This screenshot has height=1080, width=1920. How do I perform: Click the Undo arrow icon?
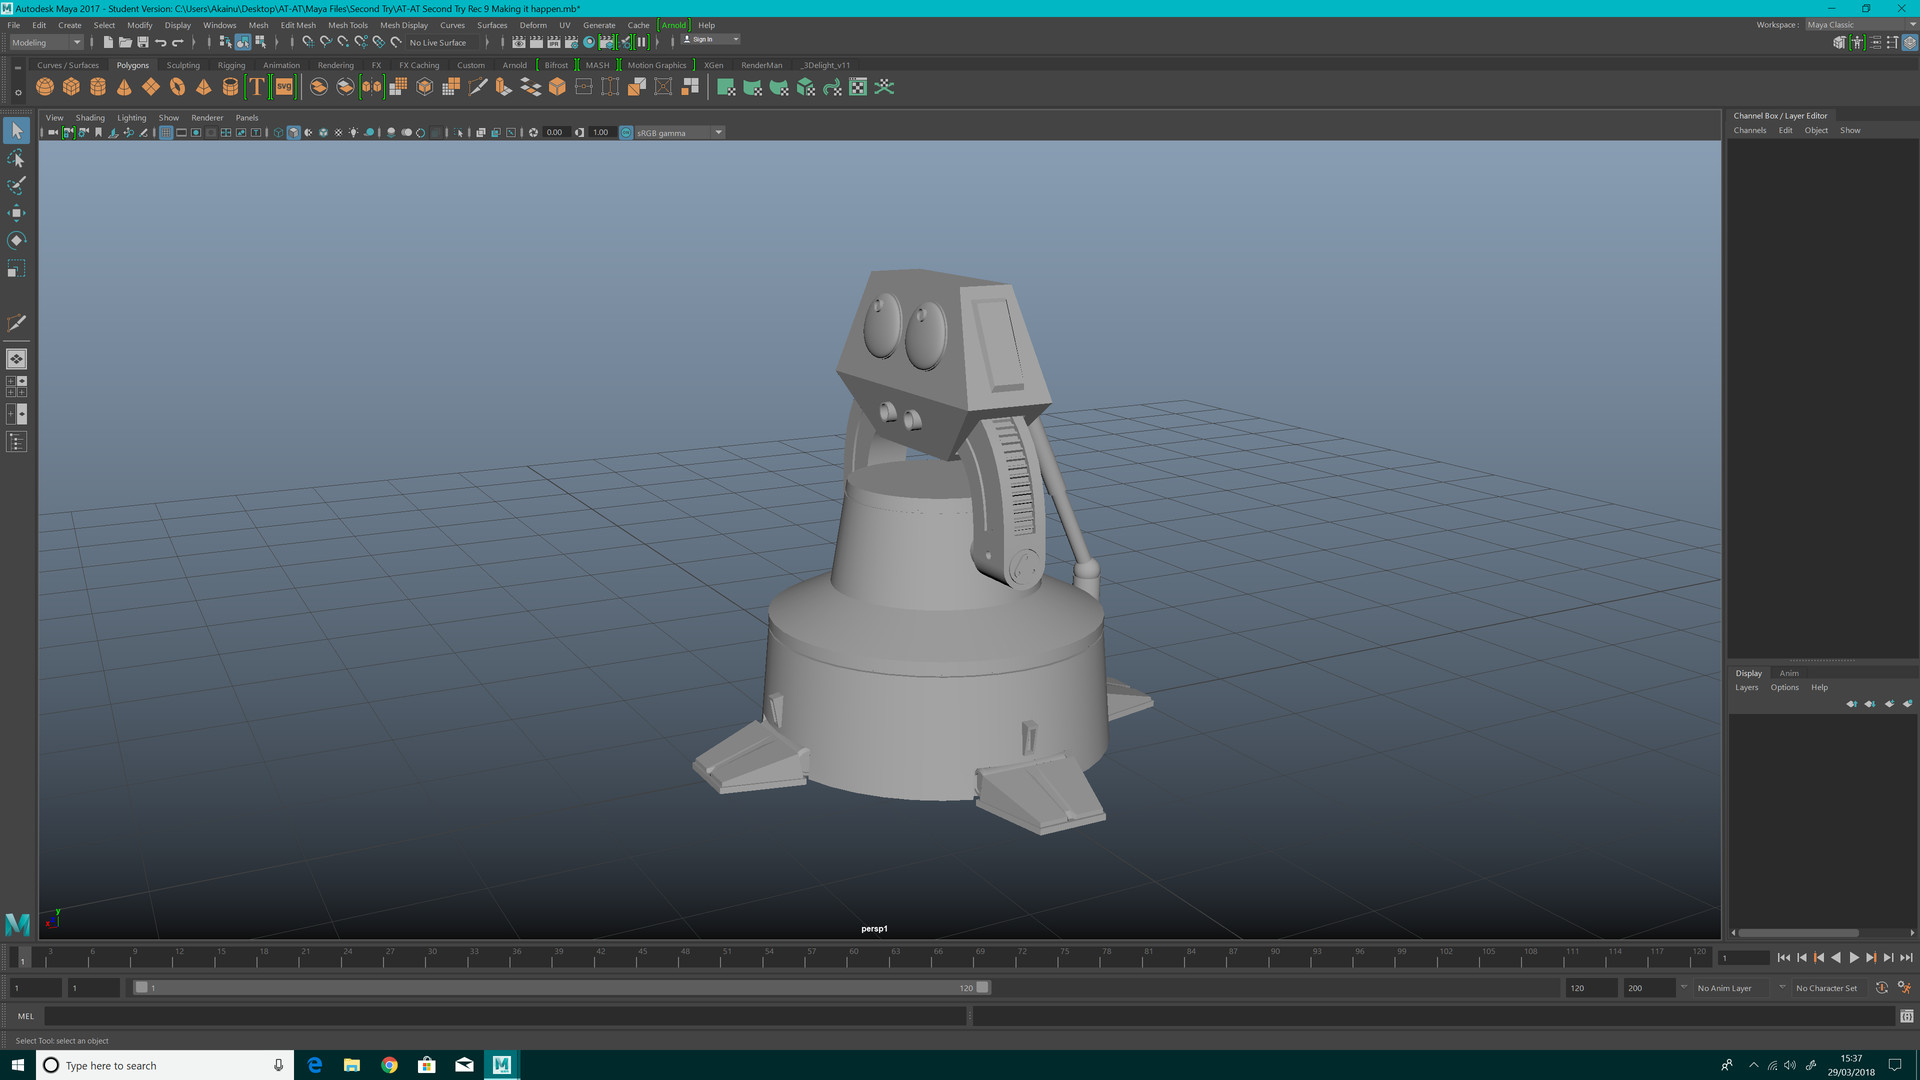tap(160, 42)
